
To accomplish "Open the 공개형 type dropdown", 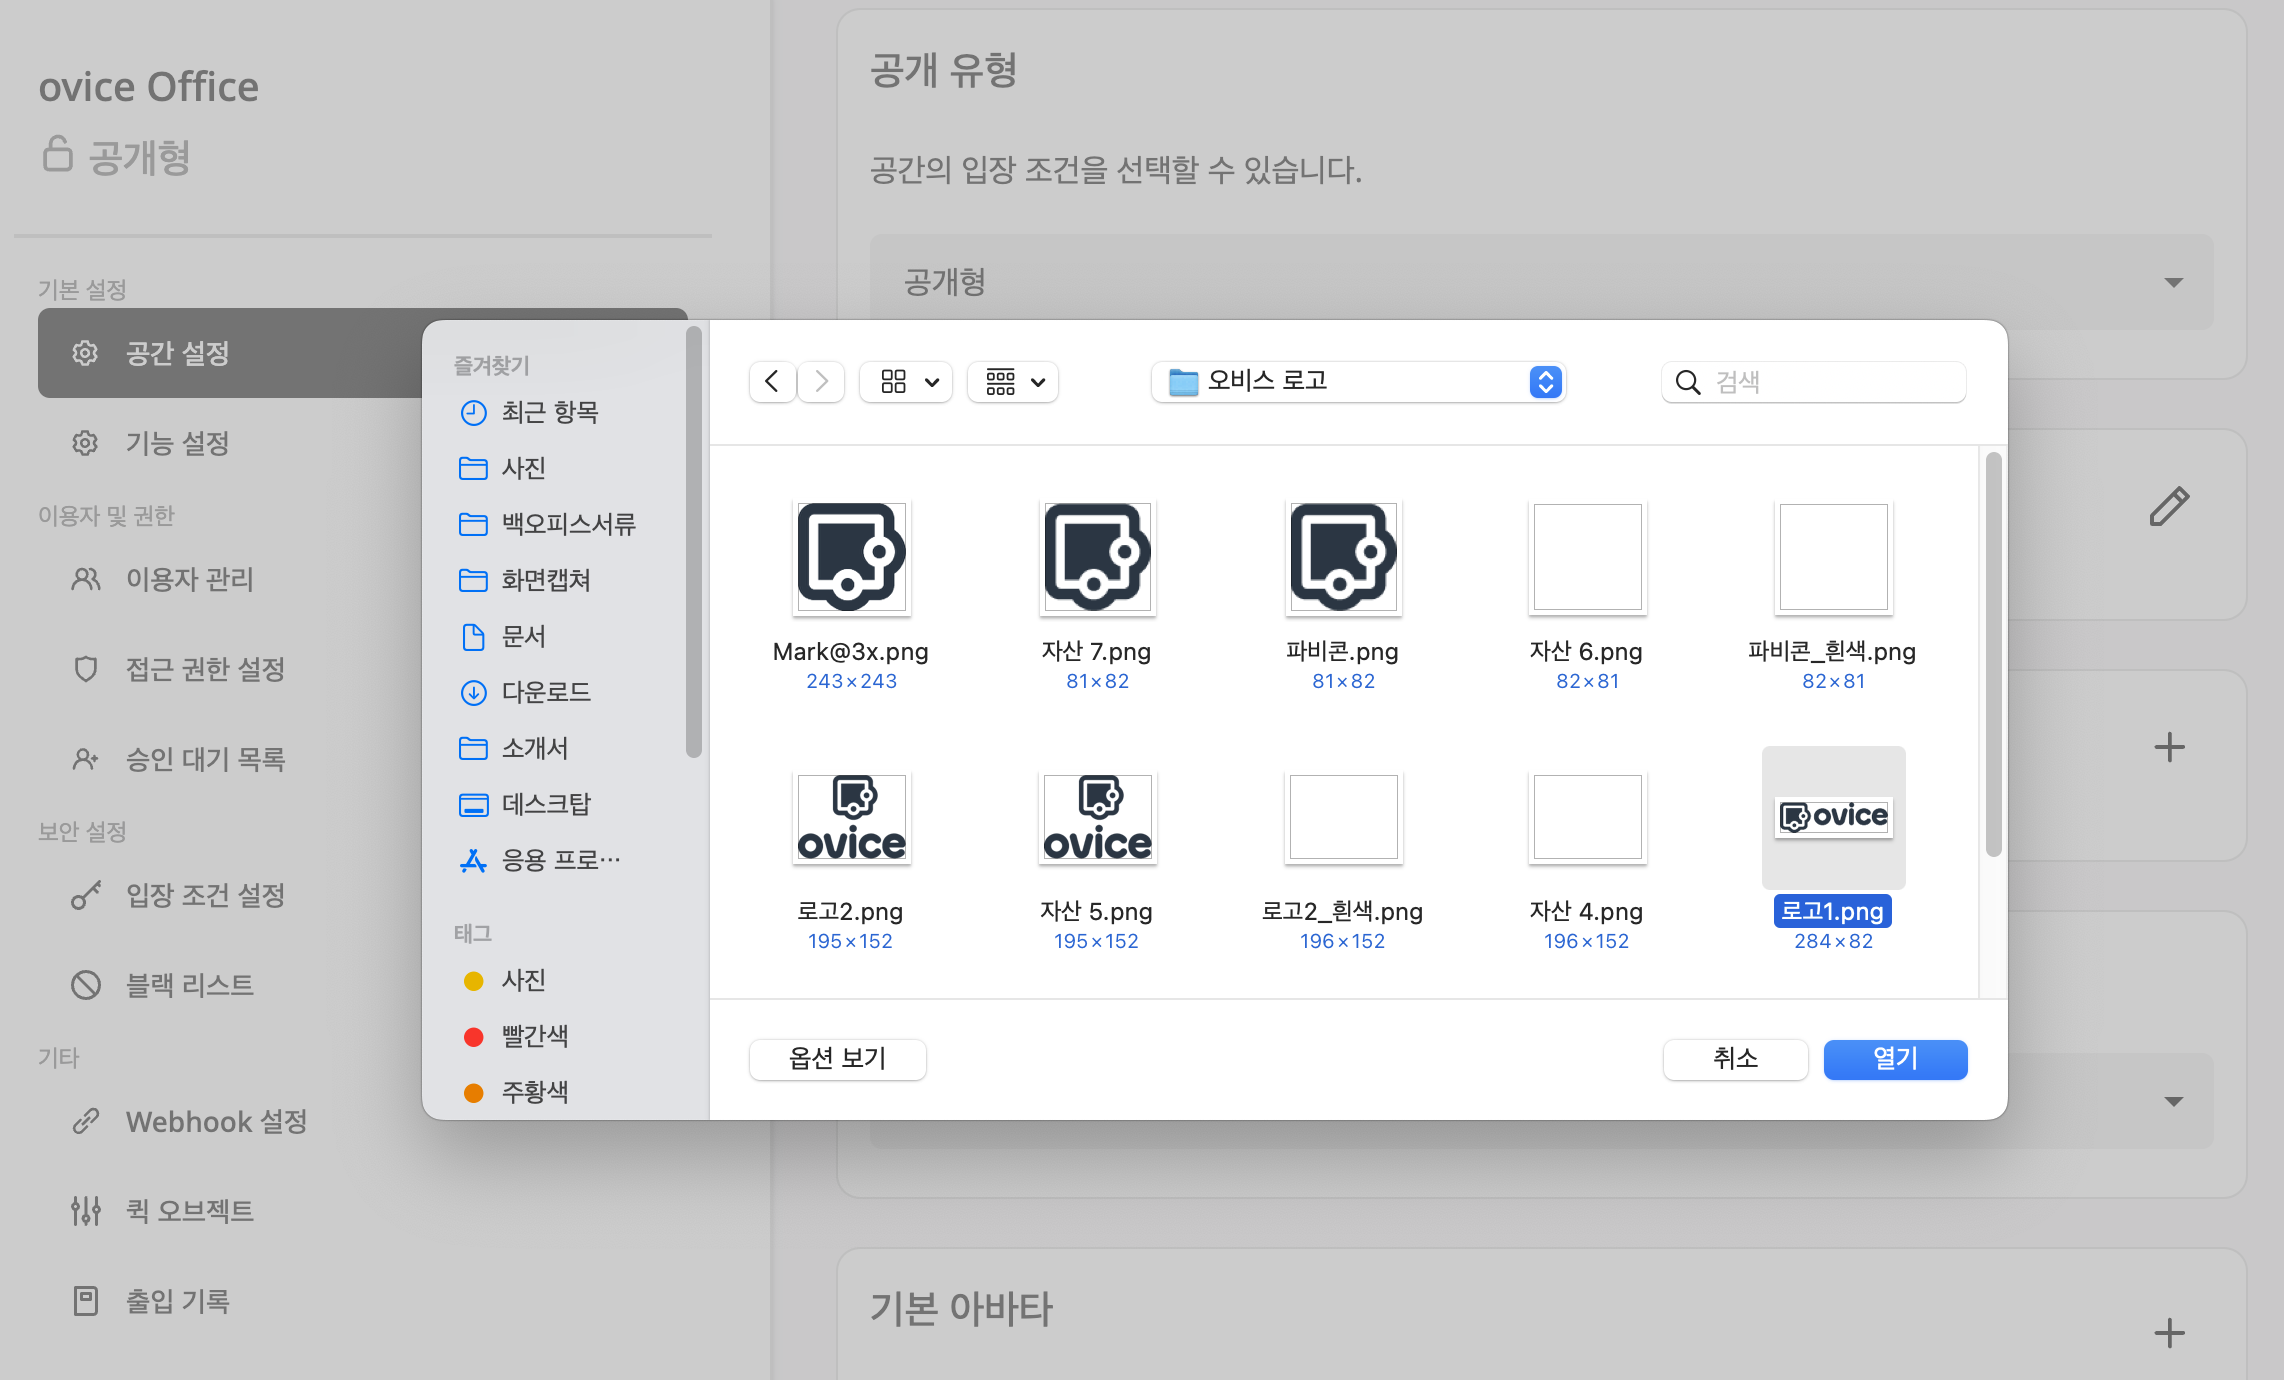I will coord(1541,282).
